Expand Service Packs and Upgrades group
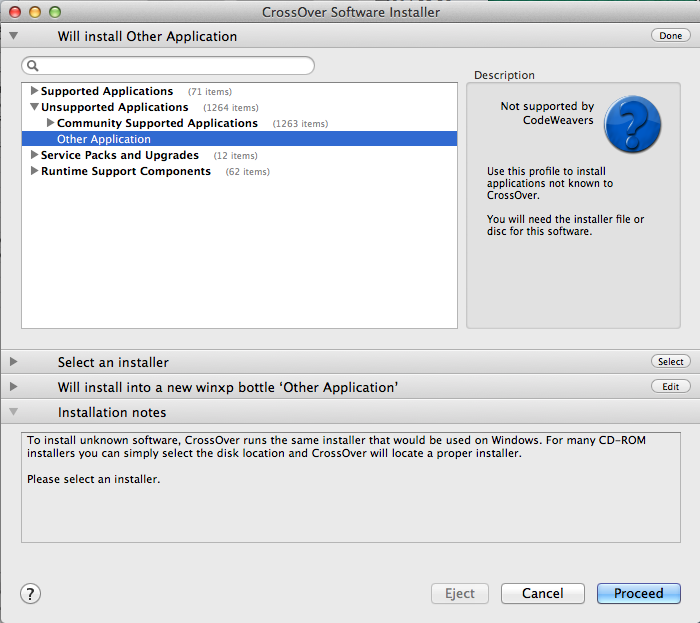This screenshot has height=623, width=700. 34,155
